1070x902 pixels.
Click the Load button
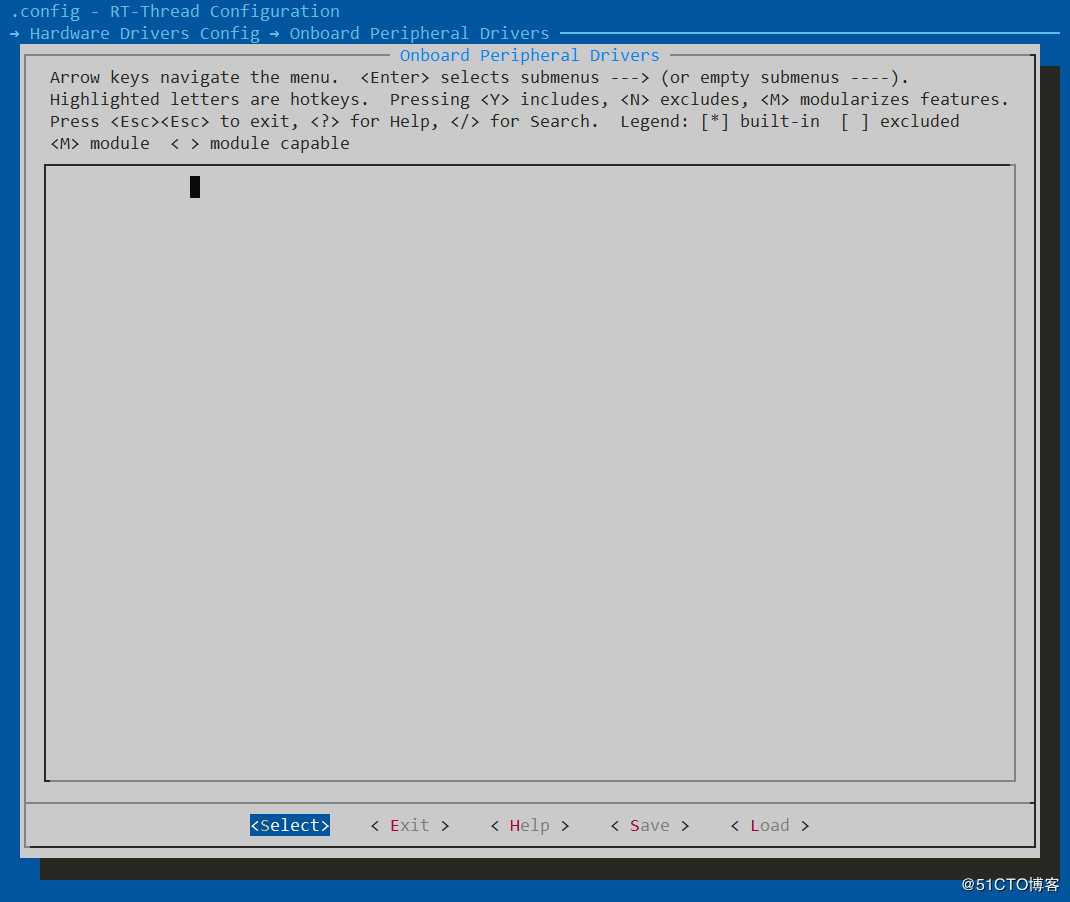click(x=770, y=825)
